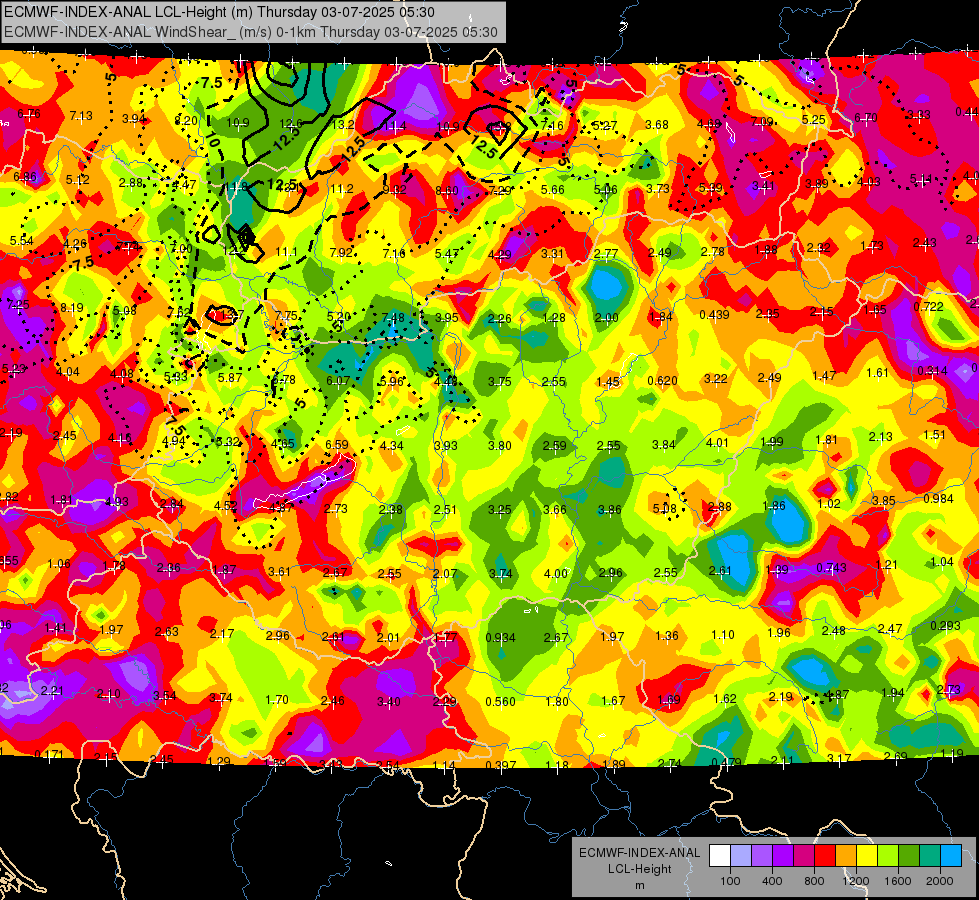This screenshot has height=900, width=979.
Task: Click the wind shear value 0.439
Action: [x=714, y=314]
